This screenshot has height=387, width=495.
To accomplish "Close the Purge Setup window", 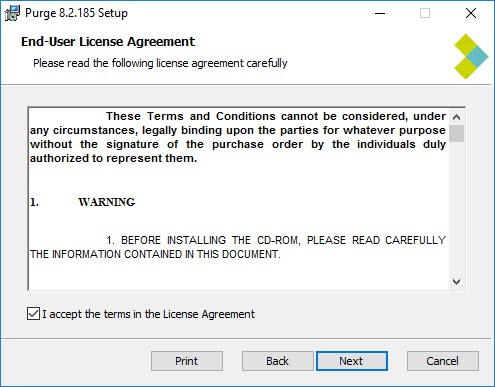I will (x=471, y=13).
